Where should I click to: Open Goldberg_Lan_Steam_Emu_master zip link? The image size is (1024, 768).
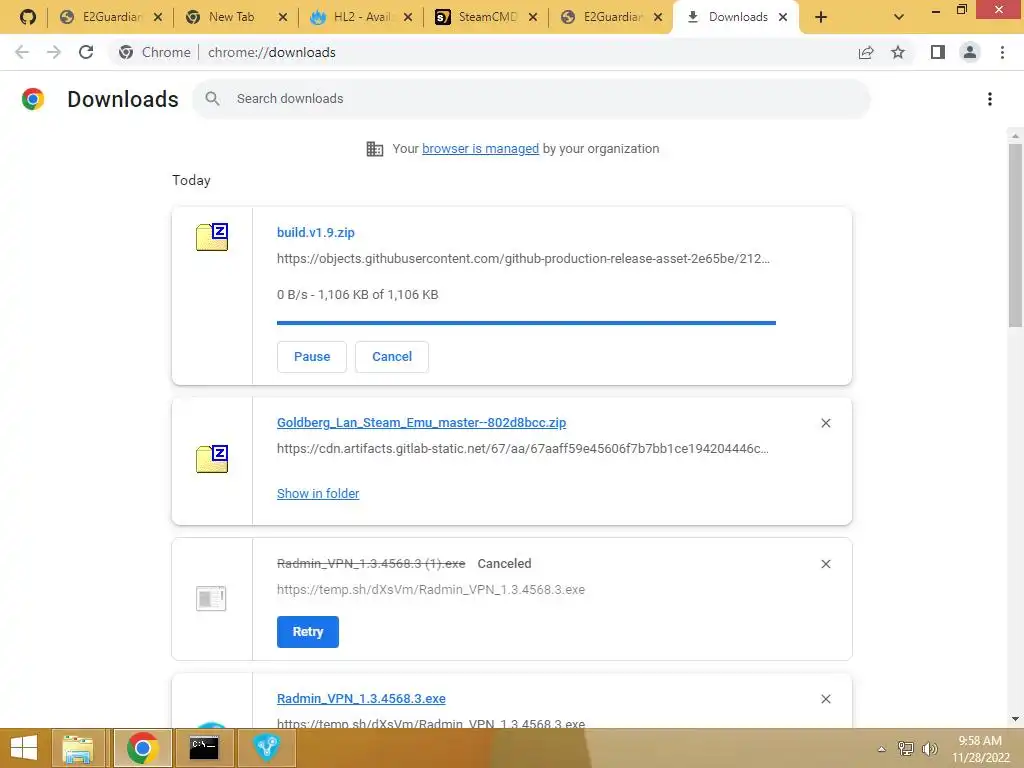point(421,423)
